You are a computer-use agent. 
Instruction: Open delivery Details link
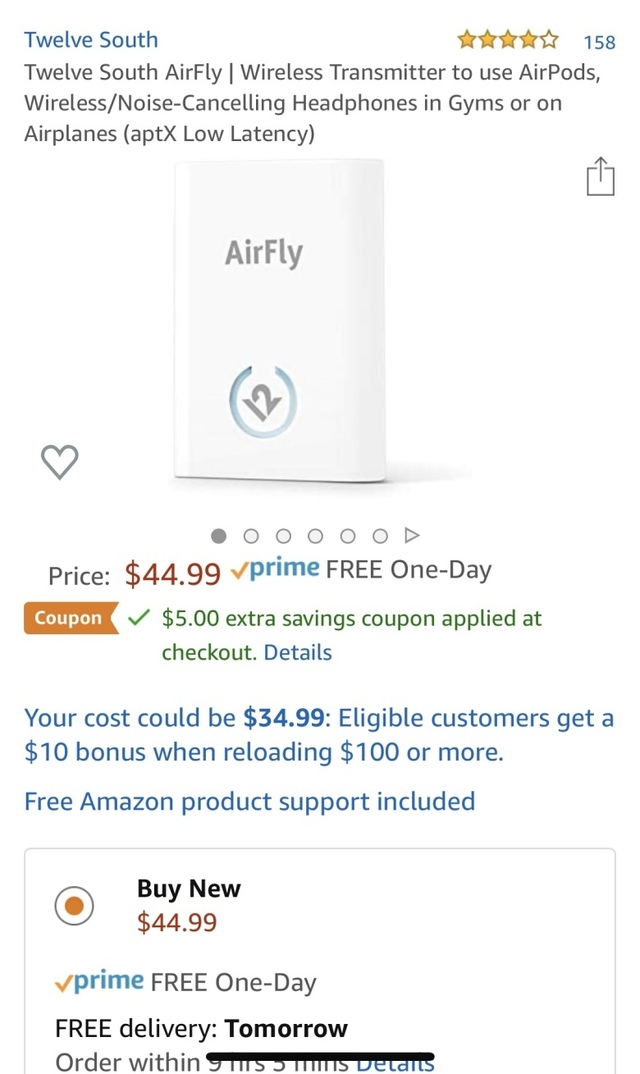[x=398, y=1062]
